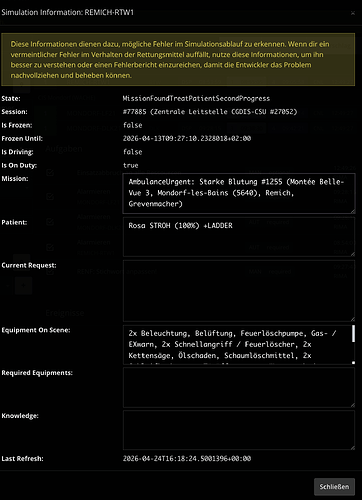
Task: Click the Required Equipments: label
Action: pyautogui.click(x=37, y=373)
